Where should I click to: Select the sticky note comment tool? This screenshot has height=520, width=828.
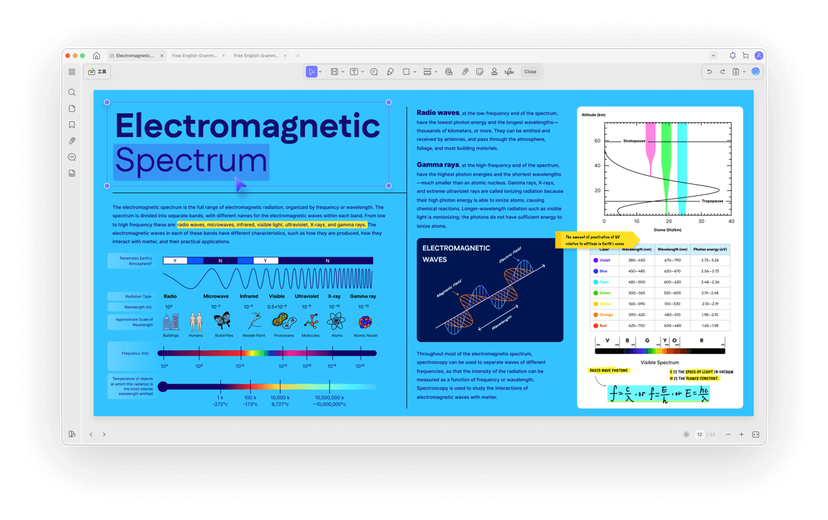click(x=374, y=72)
